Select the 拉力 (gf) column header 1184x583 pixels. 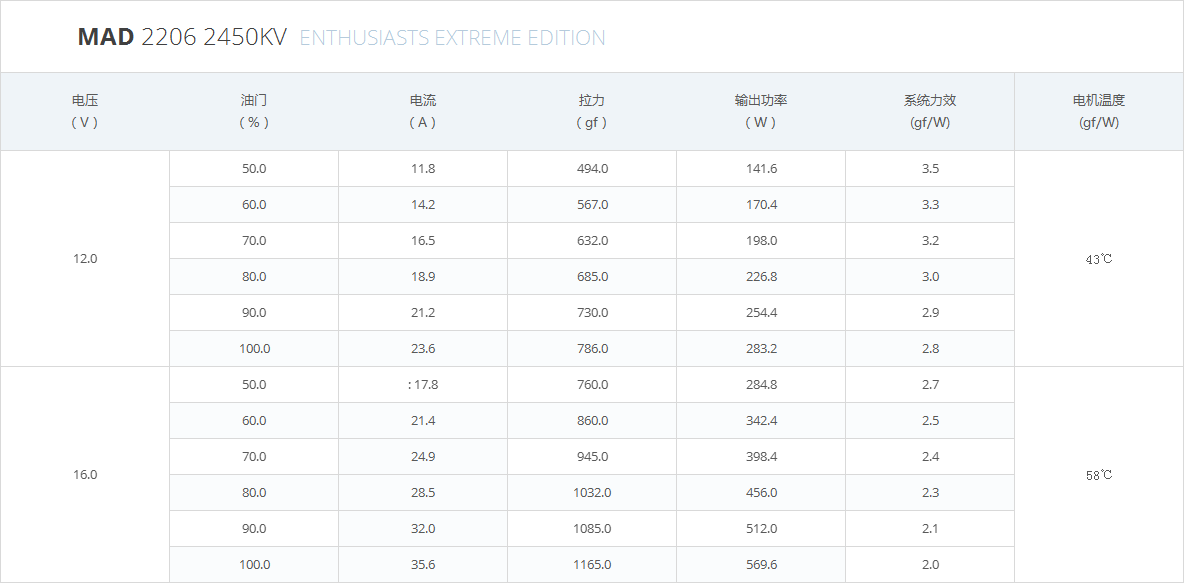(592, 111)
